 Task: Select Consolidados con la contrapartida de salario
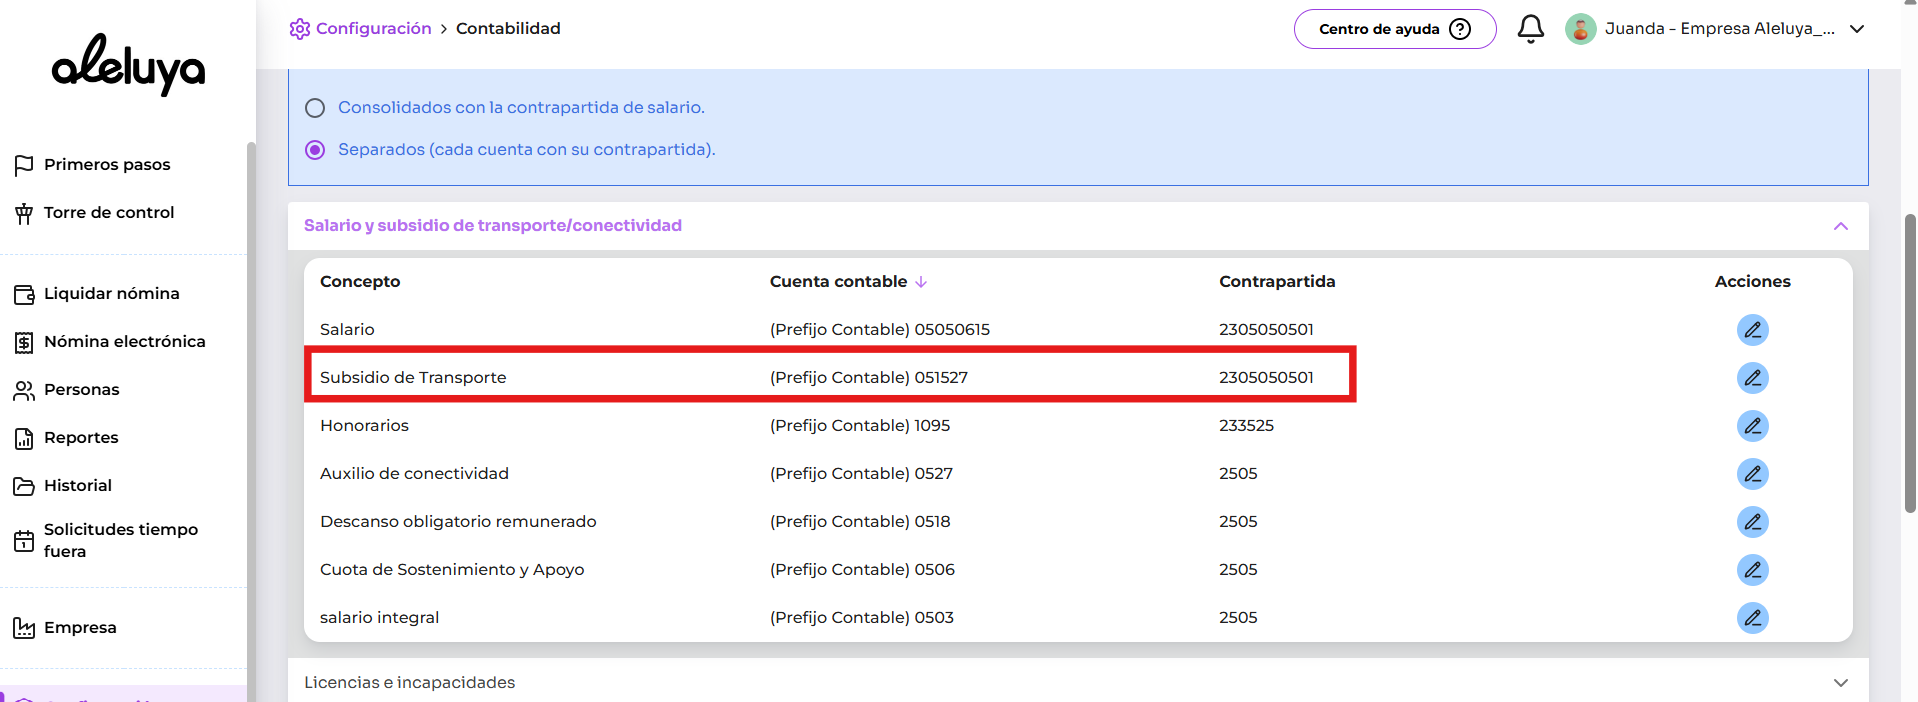point(315,108)
